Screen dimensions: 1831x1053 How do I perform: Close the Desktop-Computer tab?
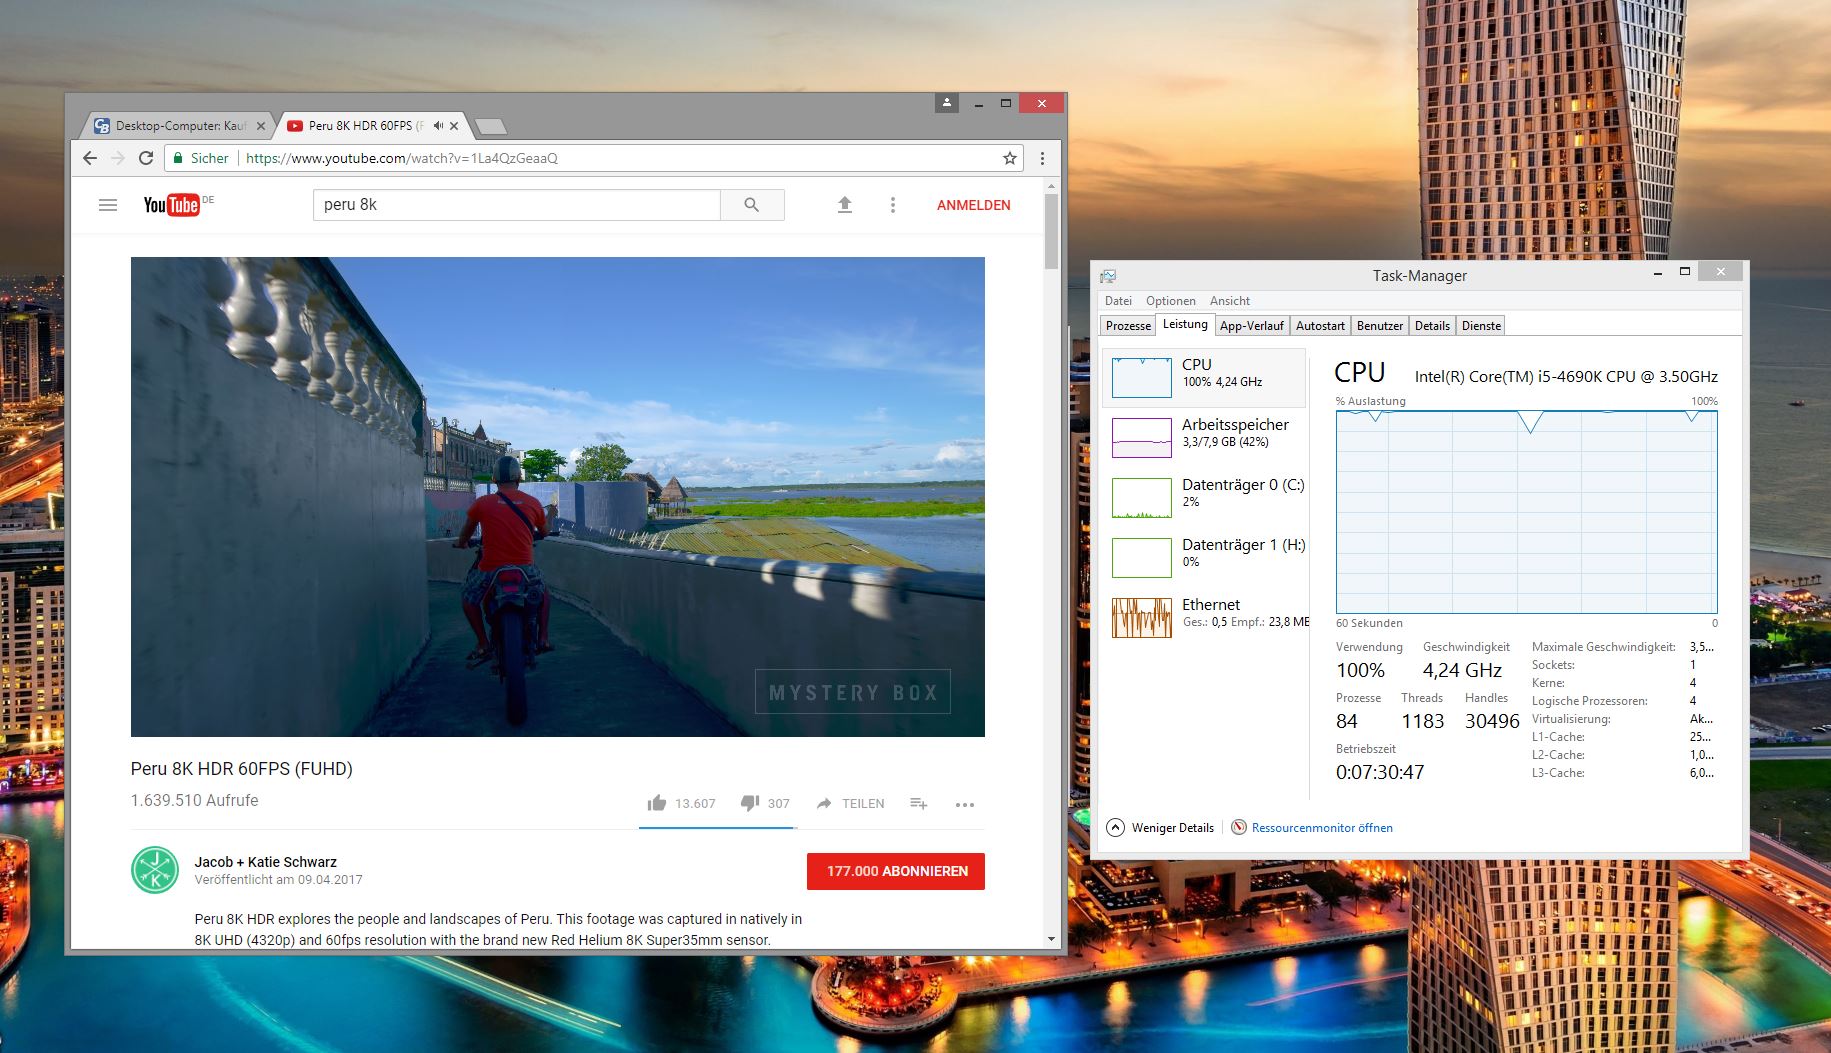(261, 126)
